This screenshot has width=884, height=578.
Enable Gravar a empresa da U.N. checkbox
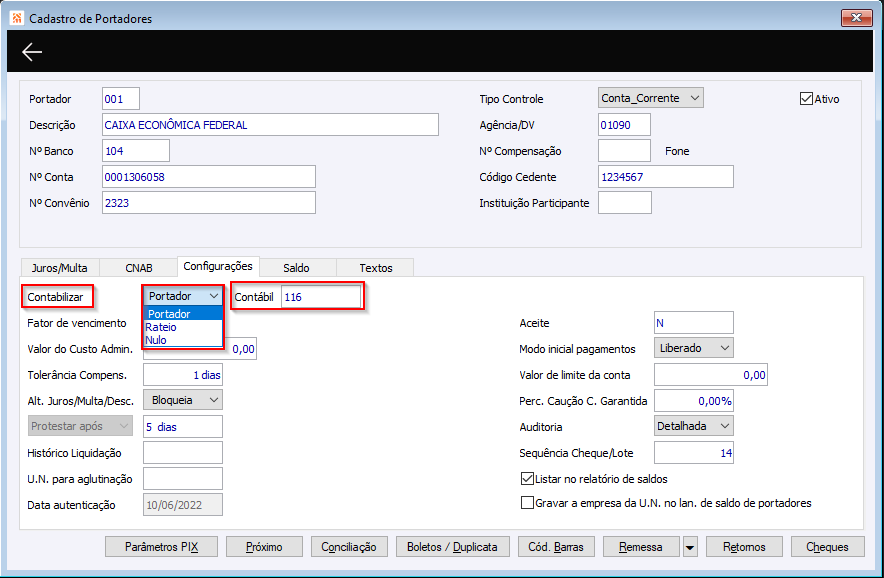527,502
